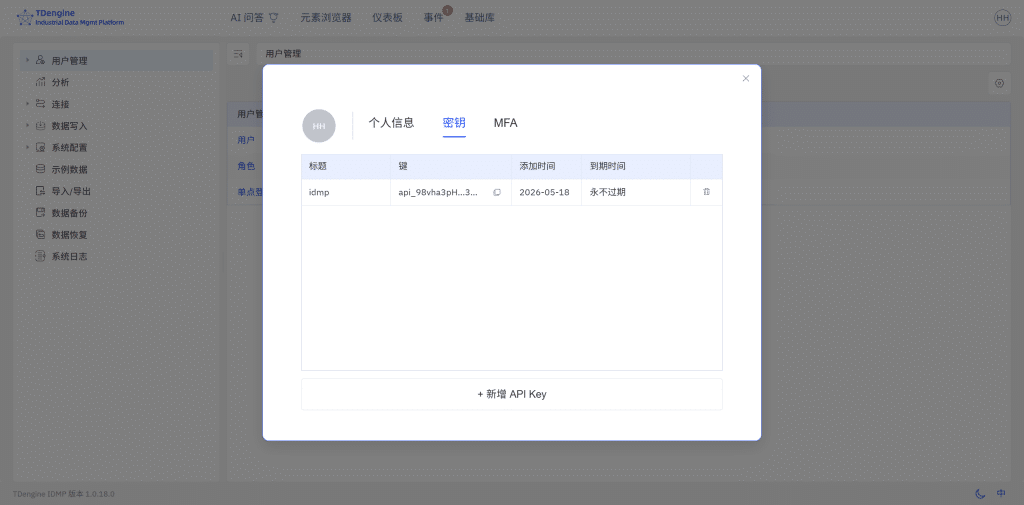Click the AI 问答 lightbulb icon
The width and height of the screenshot is (1024, 505).
[274, 18]
